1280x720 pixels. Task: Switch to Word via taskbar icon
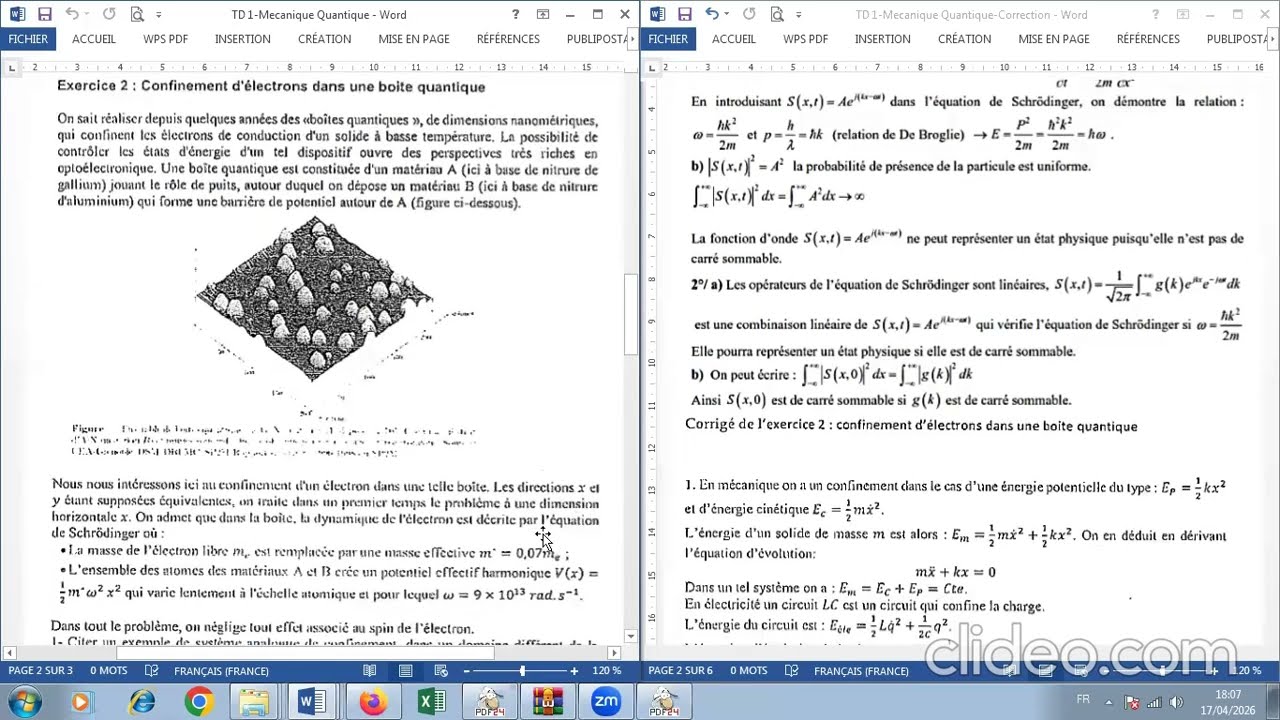(313, 702)
